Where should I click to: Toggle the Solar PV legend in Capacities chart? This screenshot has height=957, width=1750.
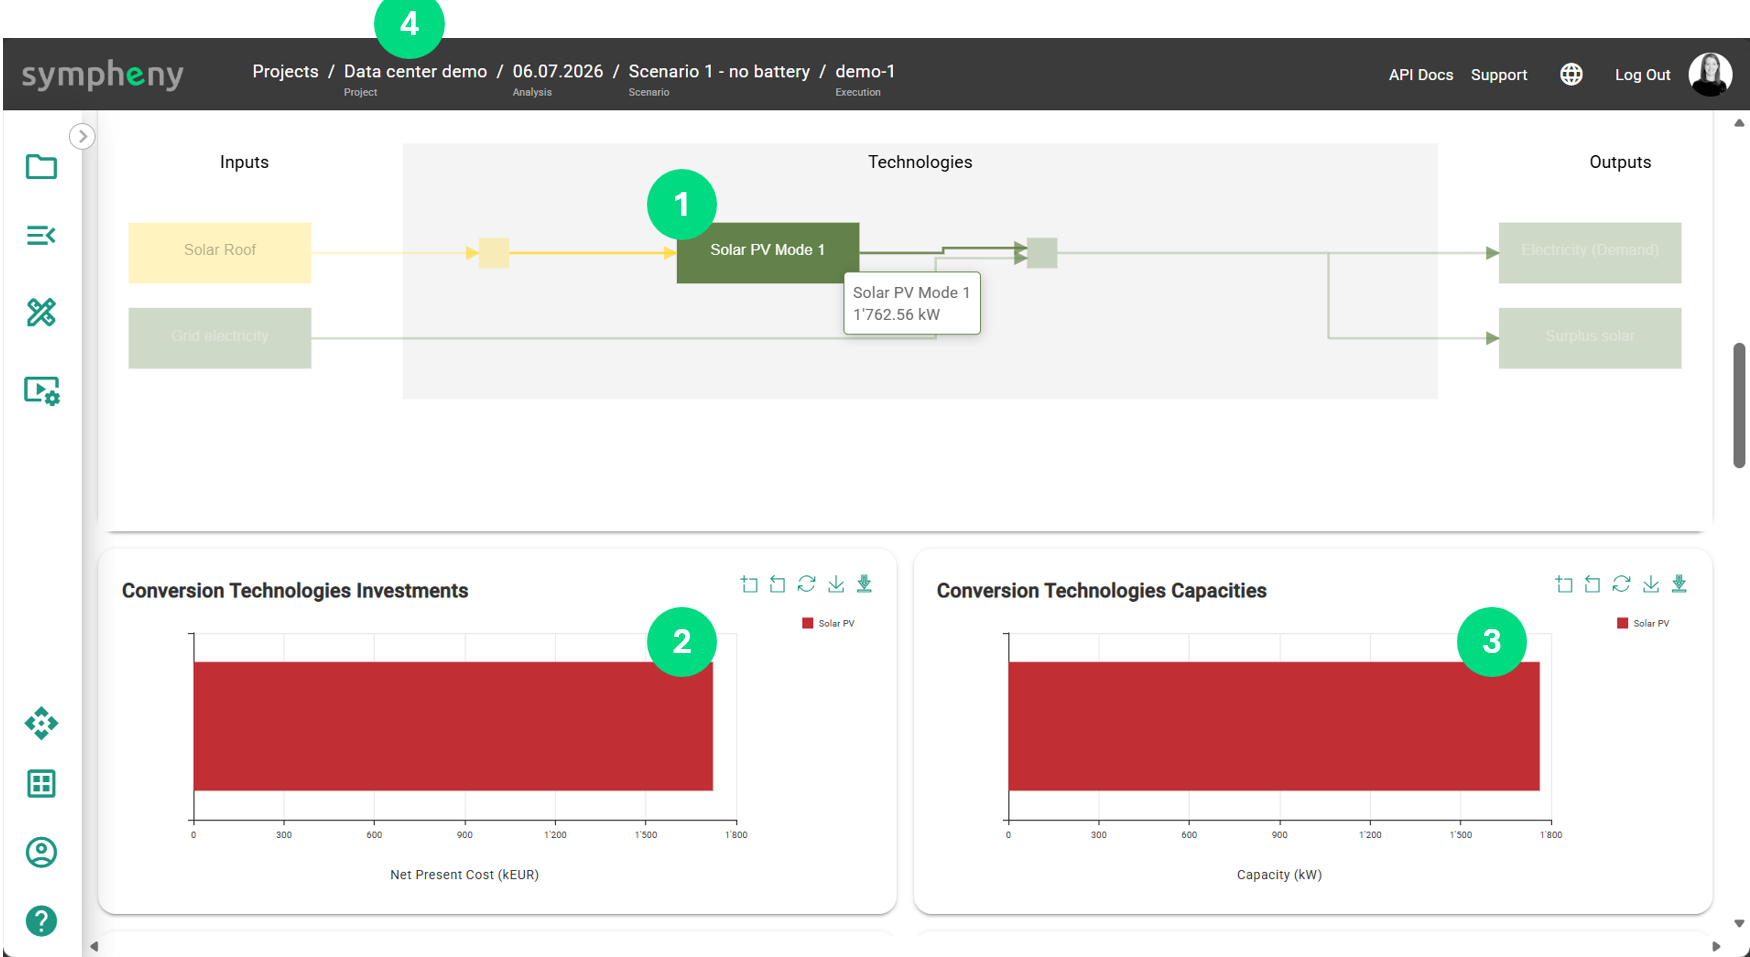(1643, 623)
